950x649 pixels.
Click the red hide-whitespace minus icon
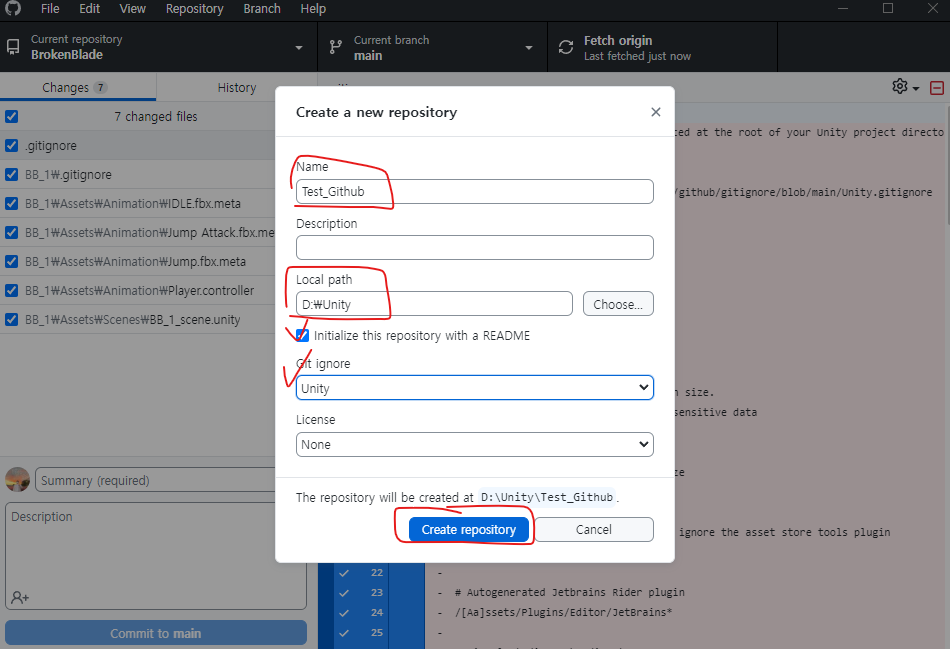pos(937,87)
